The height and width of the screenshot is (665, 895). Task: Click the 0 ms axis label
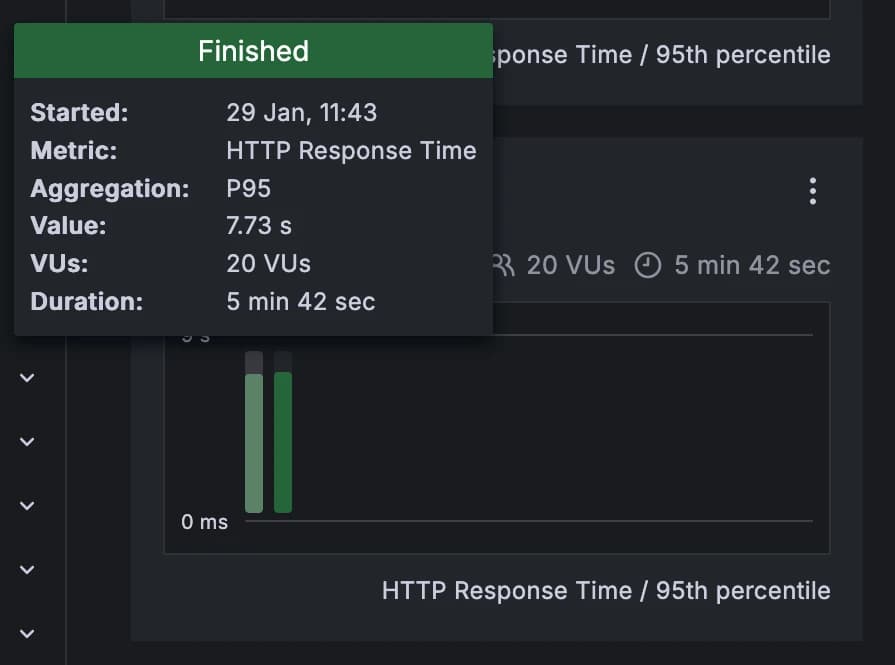point(205,522)
